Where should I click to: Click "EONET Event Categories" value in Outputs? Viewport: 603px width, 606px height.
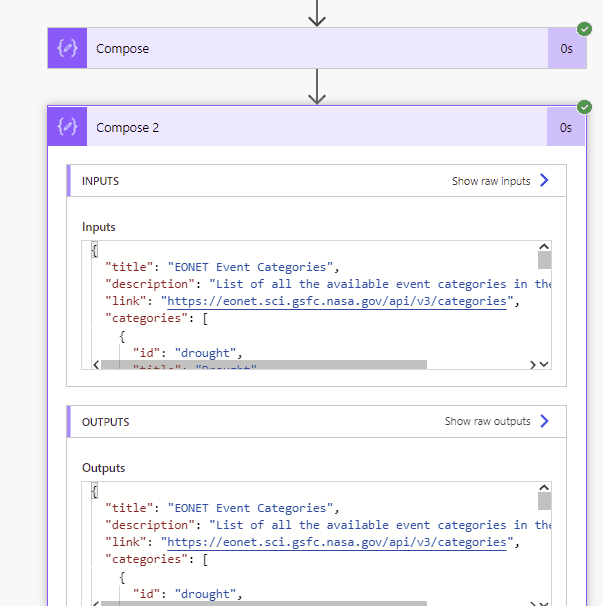pos(250,508)
